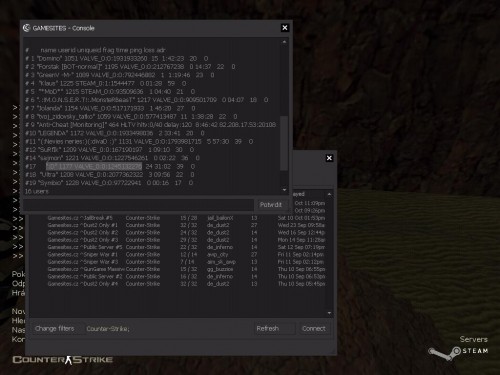The width and height of the screenshot is (500, 375).
Task: Click server list sort arrow in header
Action: (x=329, y=194)
